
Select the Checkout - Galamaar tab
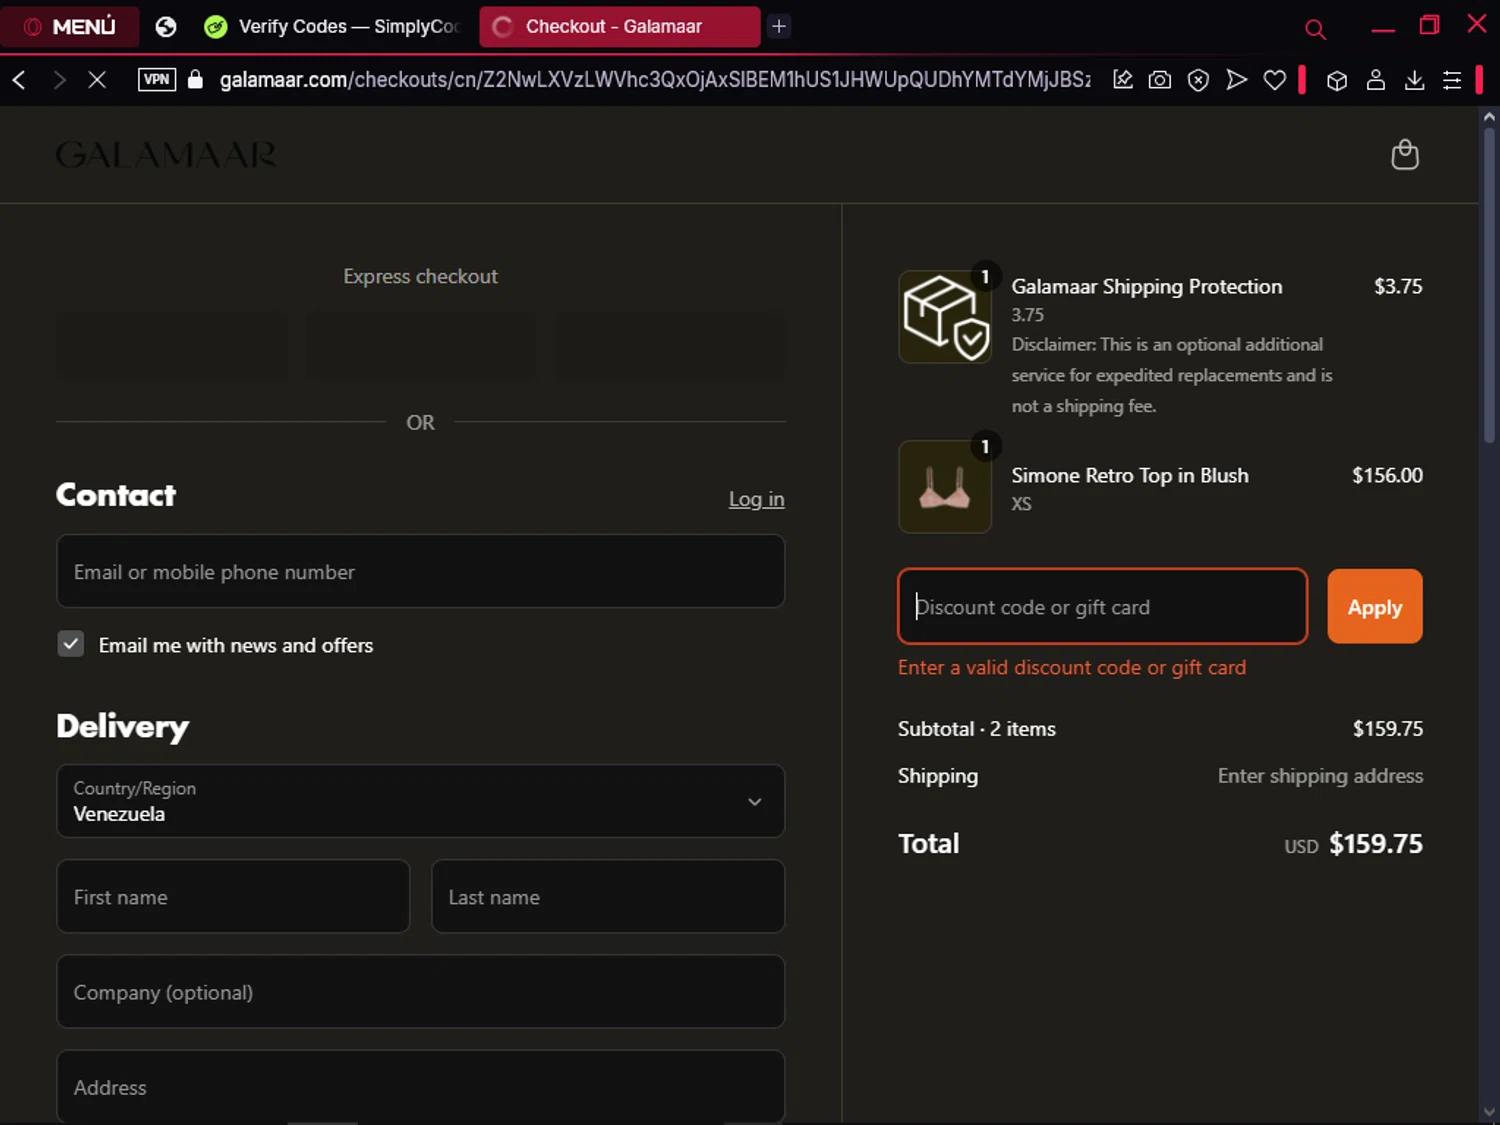click(619, 27)
